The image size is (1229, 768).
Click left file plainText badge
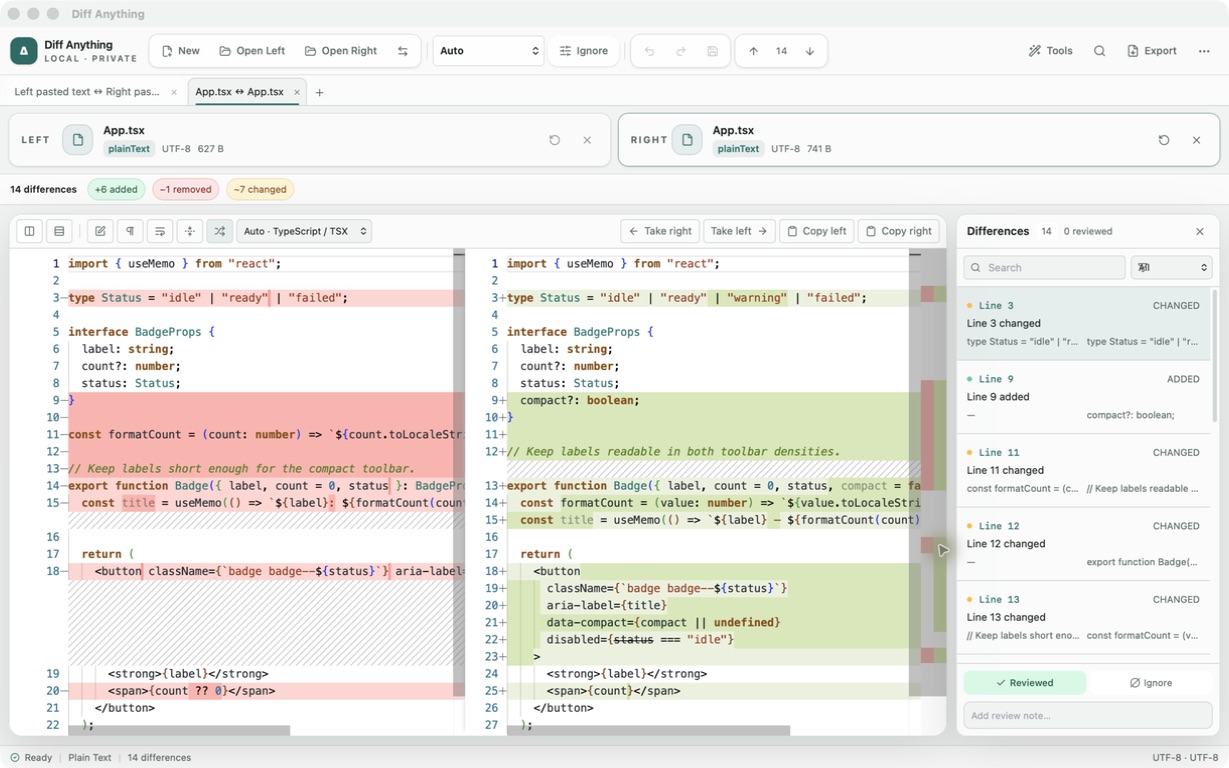129,149
